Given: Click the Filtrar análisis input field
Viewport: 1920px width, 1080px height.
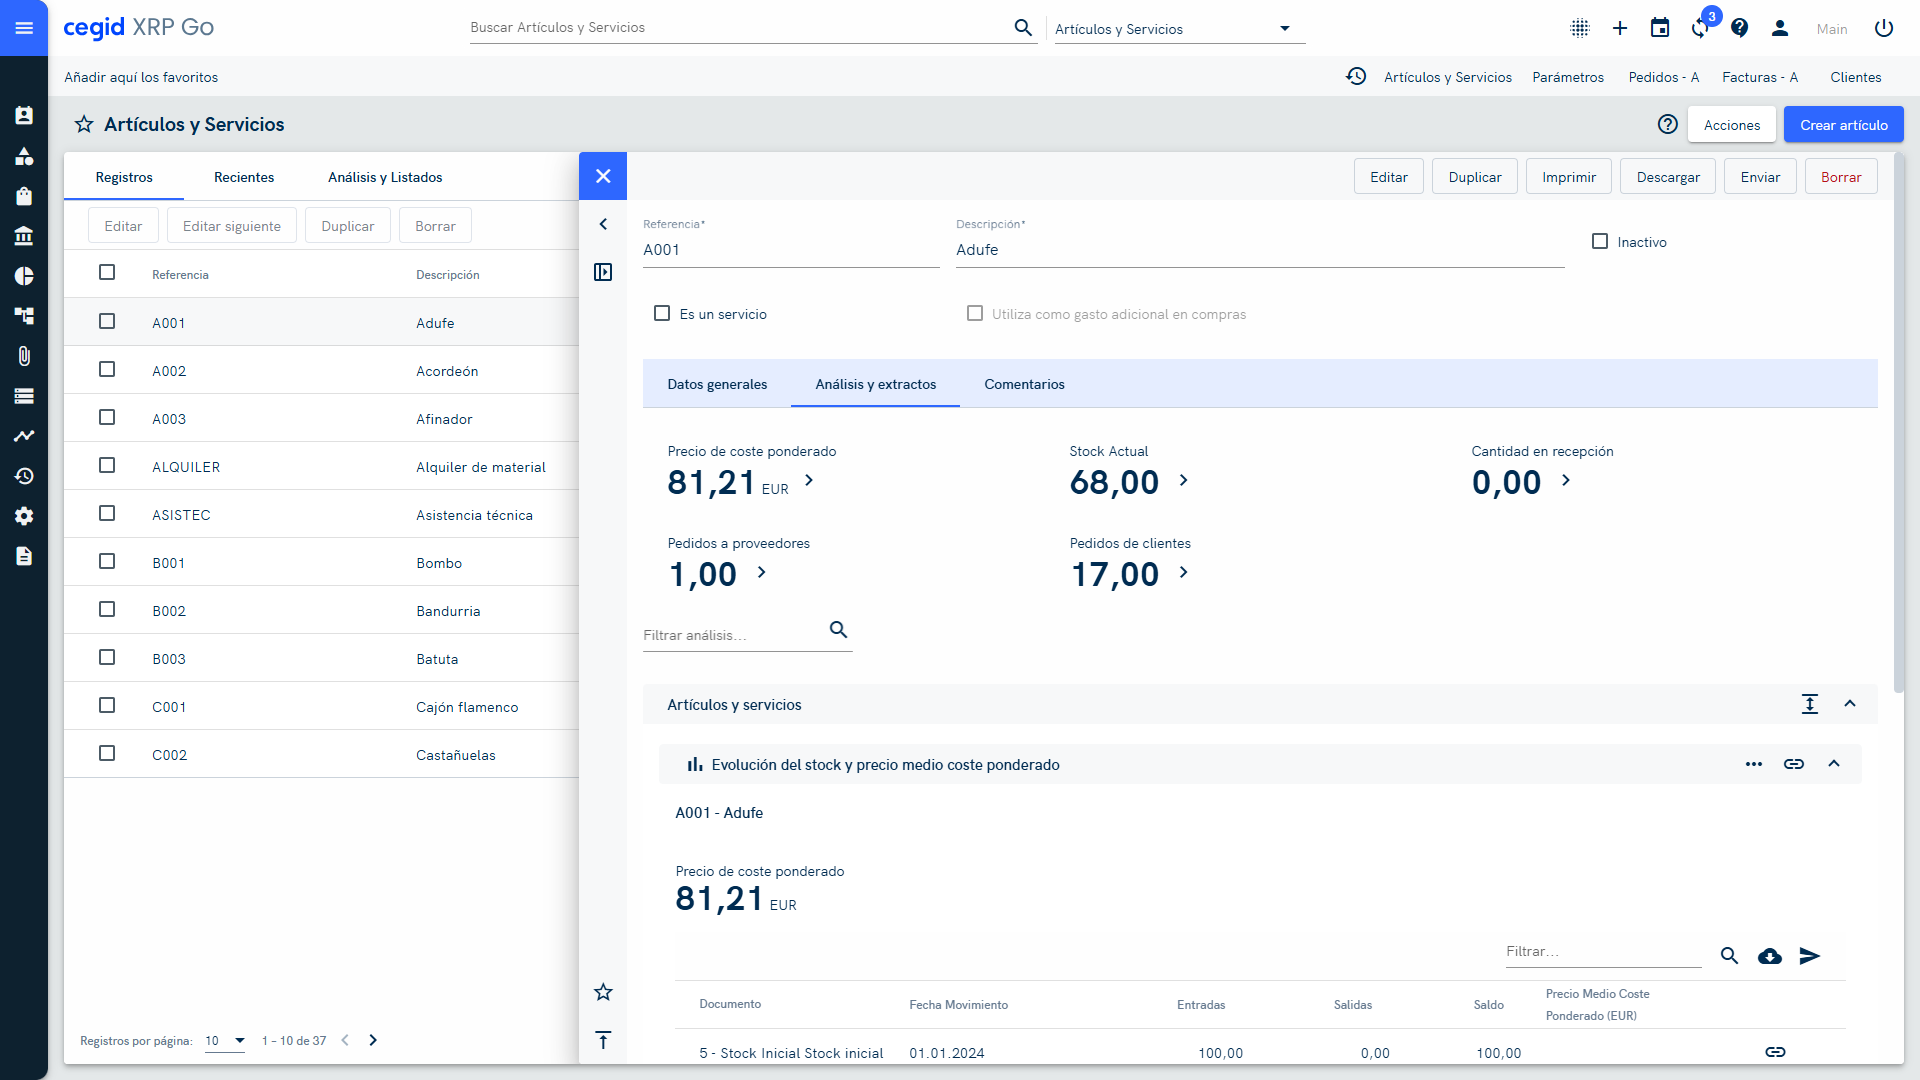Looking at the screenshot, I should coord(730,635).
